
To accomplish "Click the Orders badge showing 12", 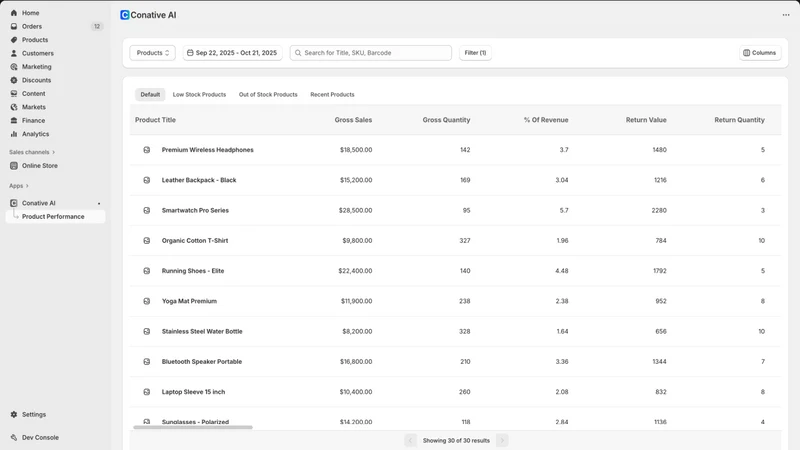I will pyautogui.click(x=96, y=27).
